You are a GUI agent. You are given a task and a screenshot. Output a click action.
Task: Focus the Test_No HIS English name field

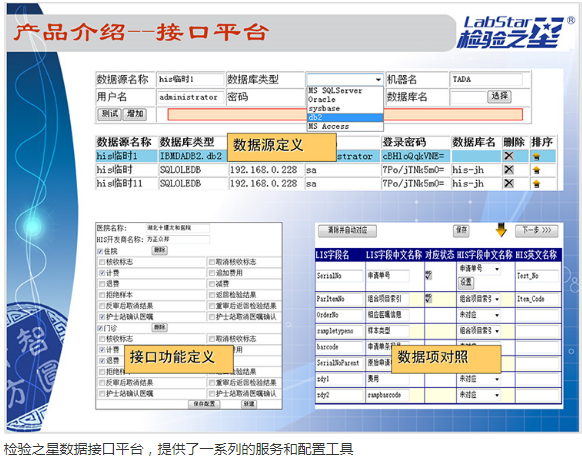(537, 276)
